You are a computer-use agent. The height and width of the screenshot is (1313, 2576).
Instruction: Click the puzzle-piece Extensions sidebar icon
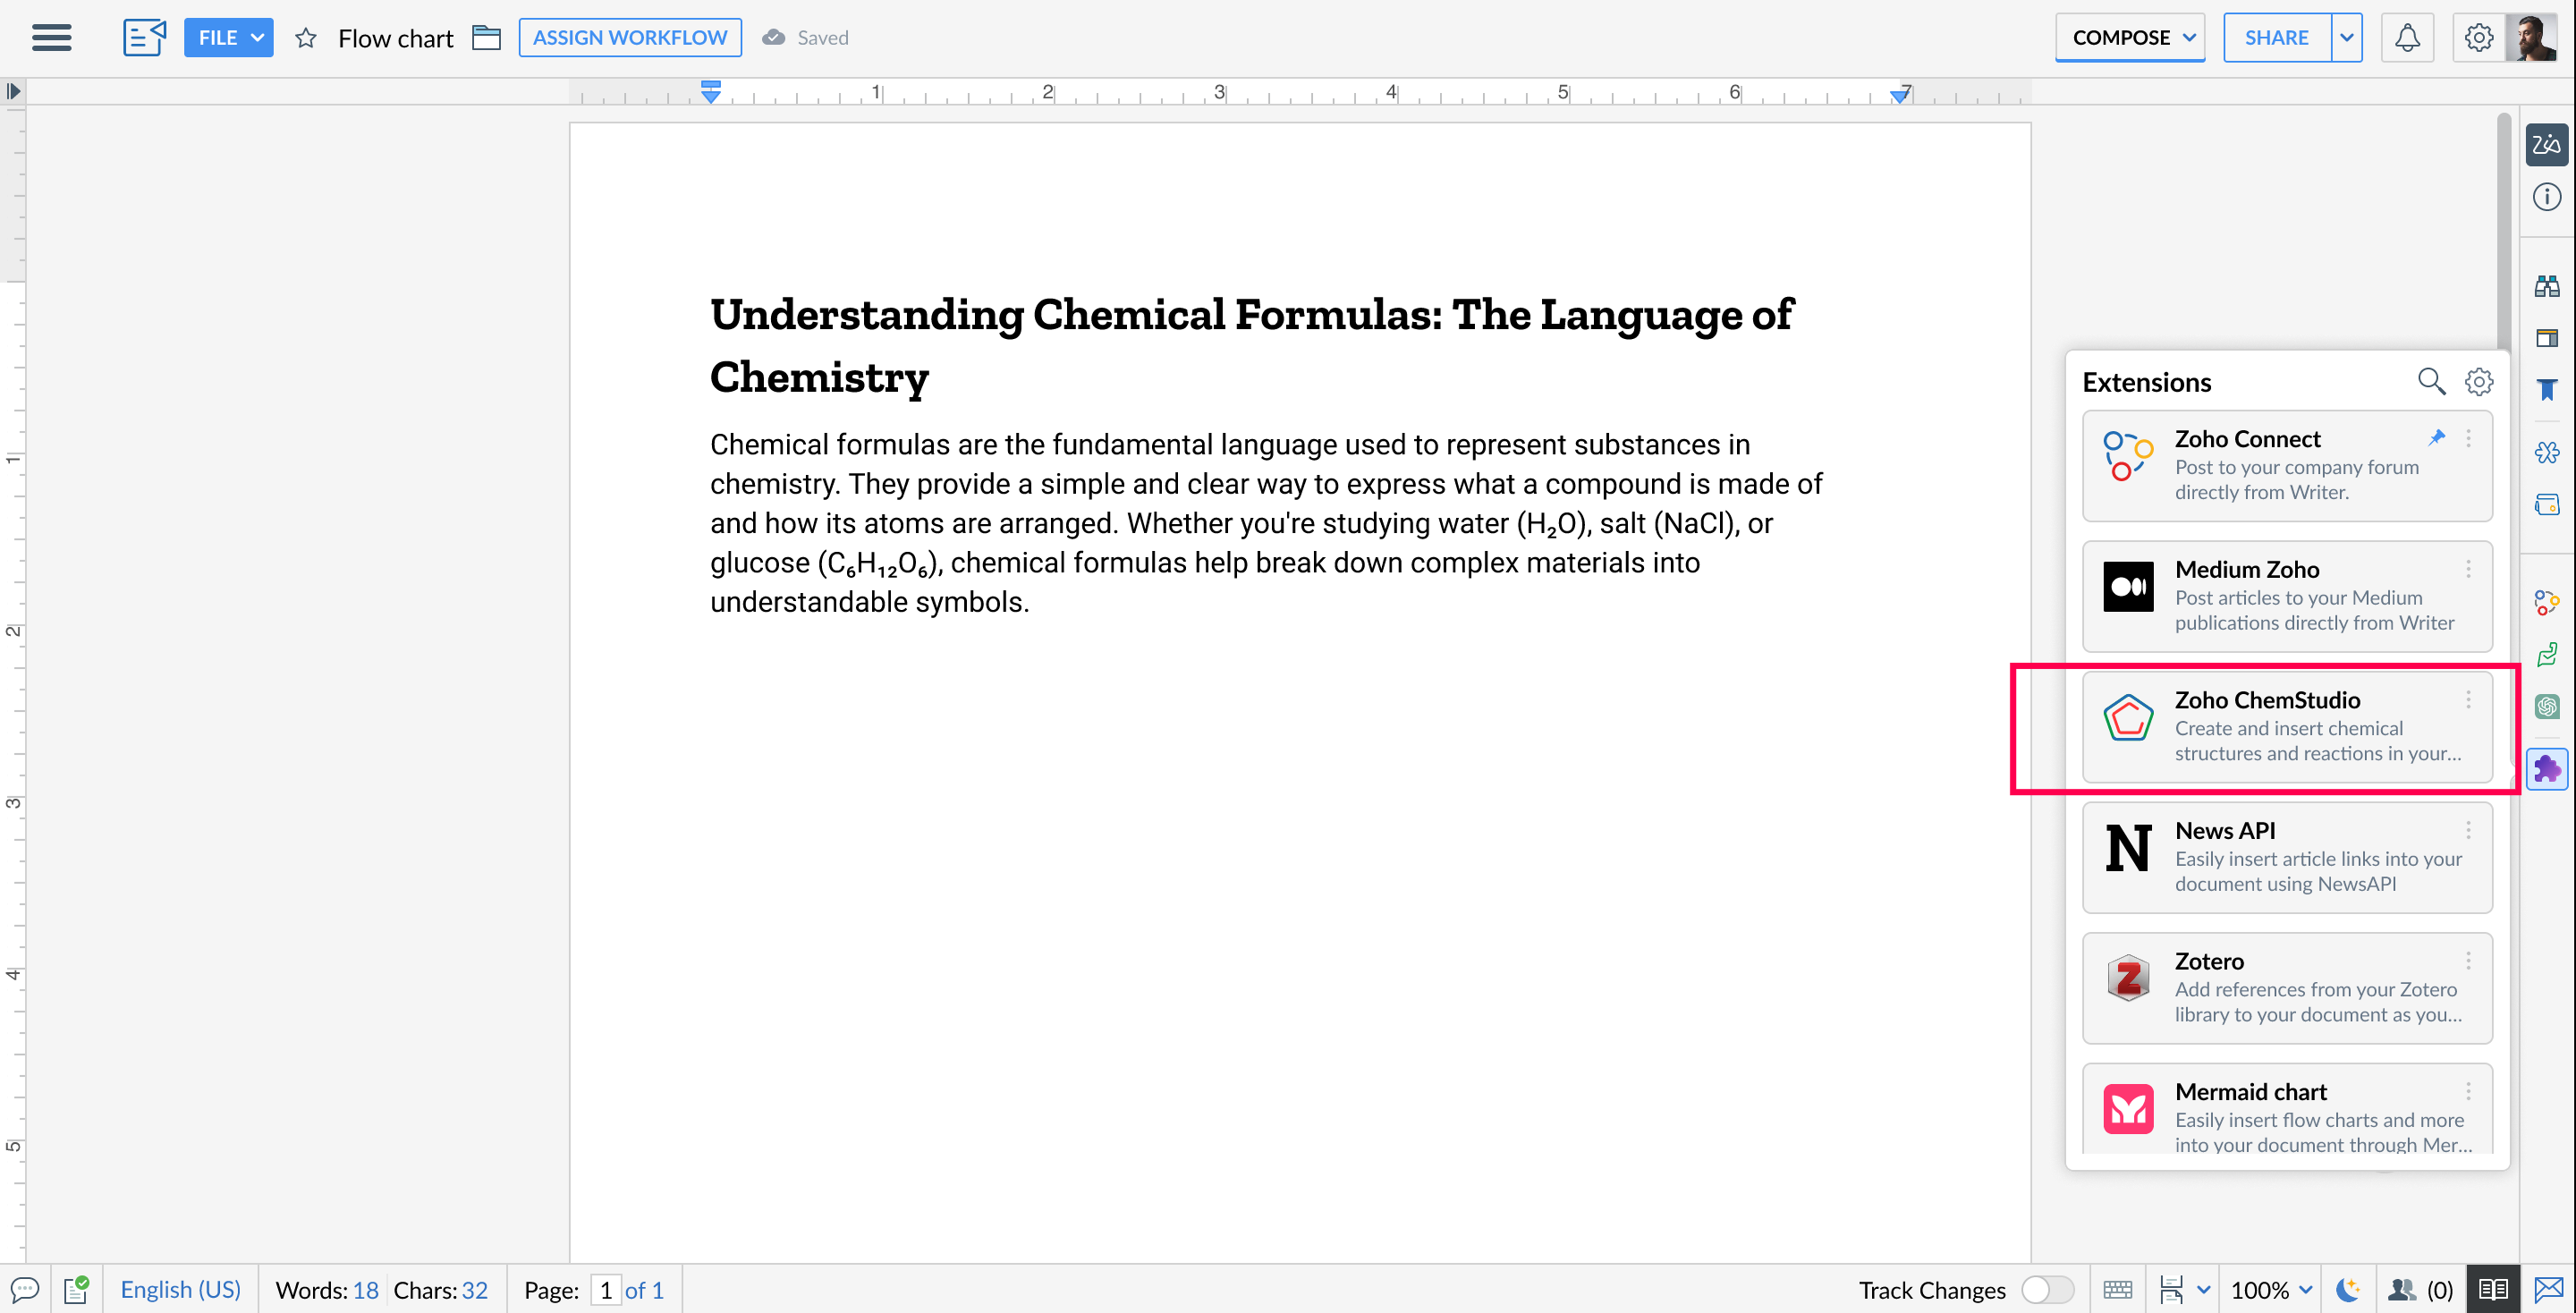(2546, 768)
